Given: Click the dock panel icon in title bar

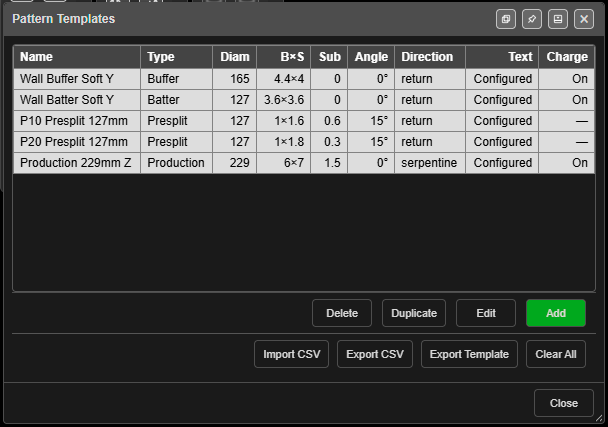Looking at the screenshot, I should coord(558,19).
